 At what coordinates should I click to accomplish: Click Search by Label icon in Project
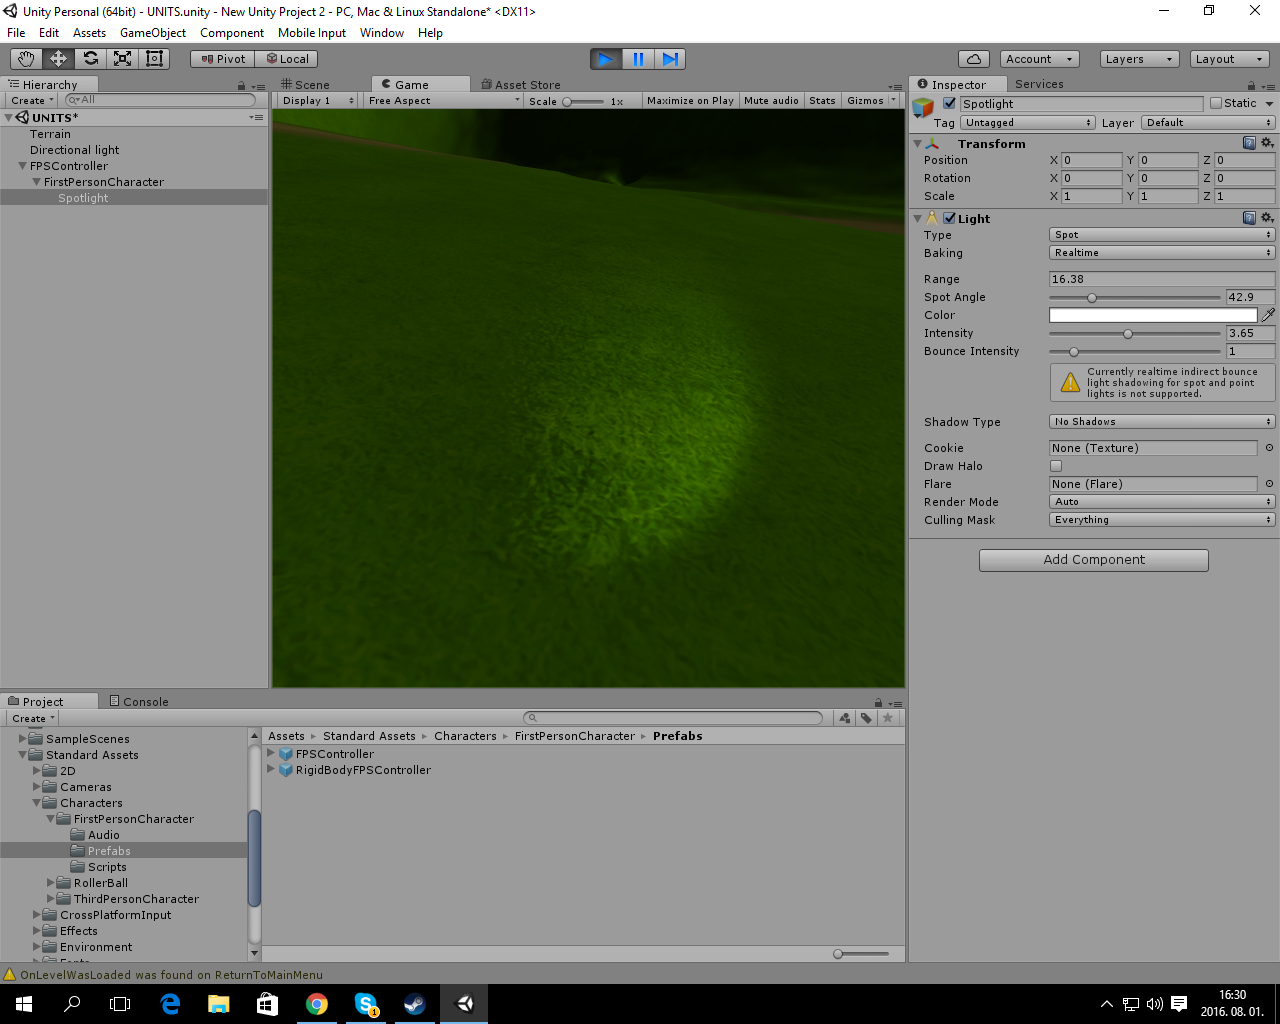point(866,718)
